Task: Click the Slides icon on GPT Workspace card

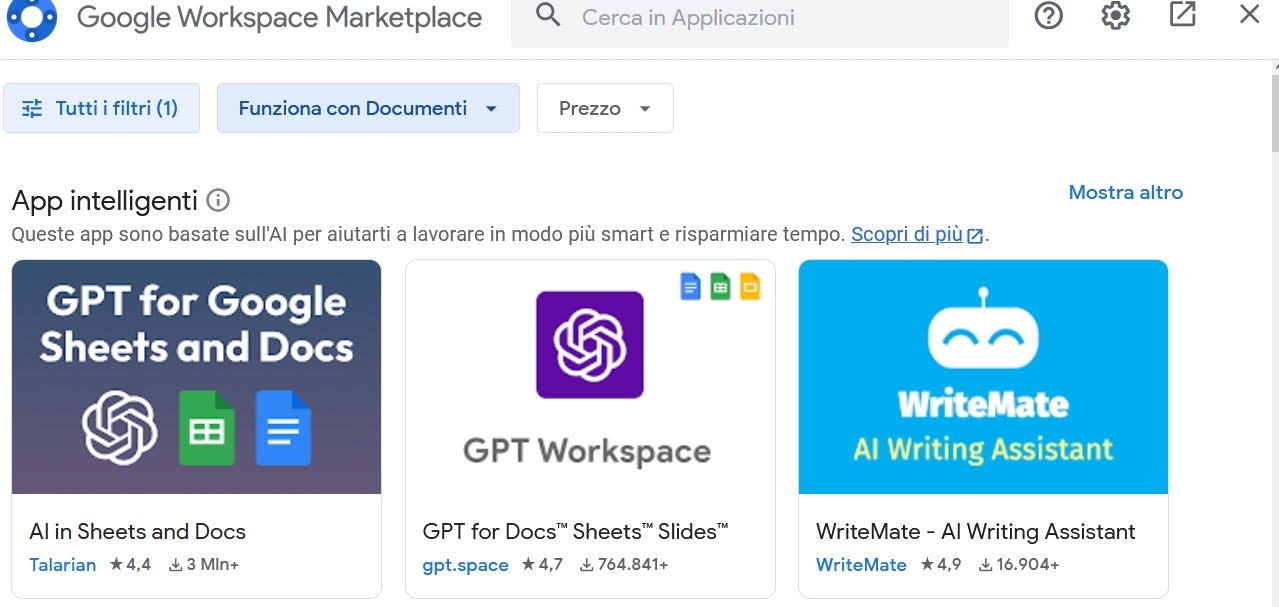Action: [750, 287]
